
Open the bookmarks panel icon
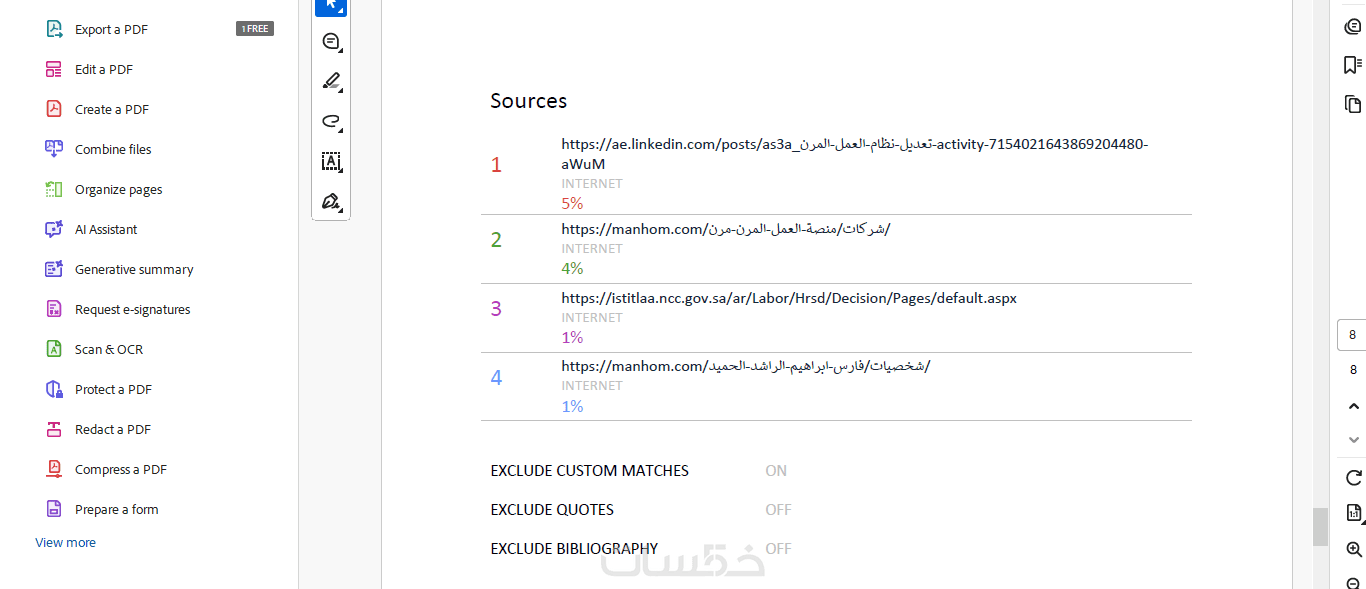(1353, 65)
